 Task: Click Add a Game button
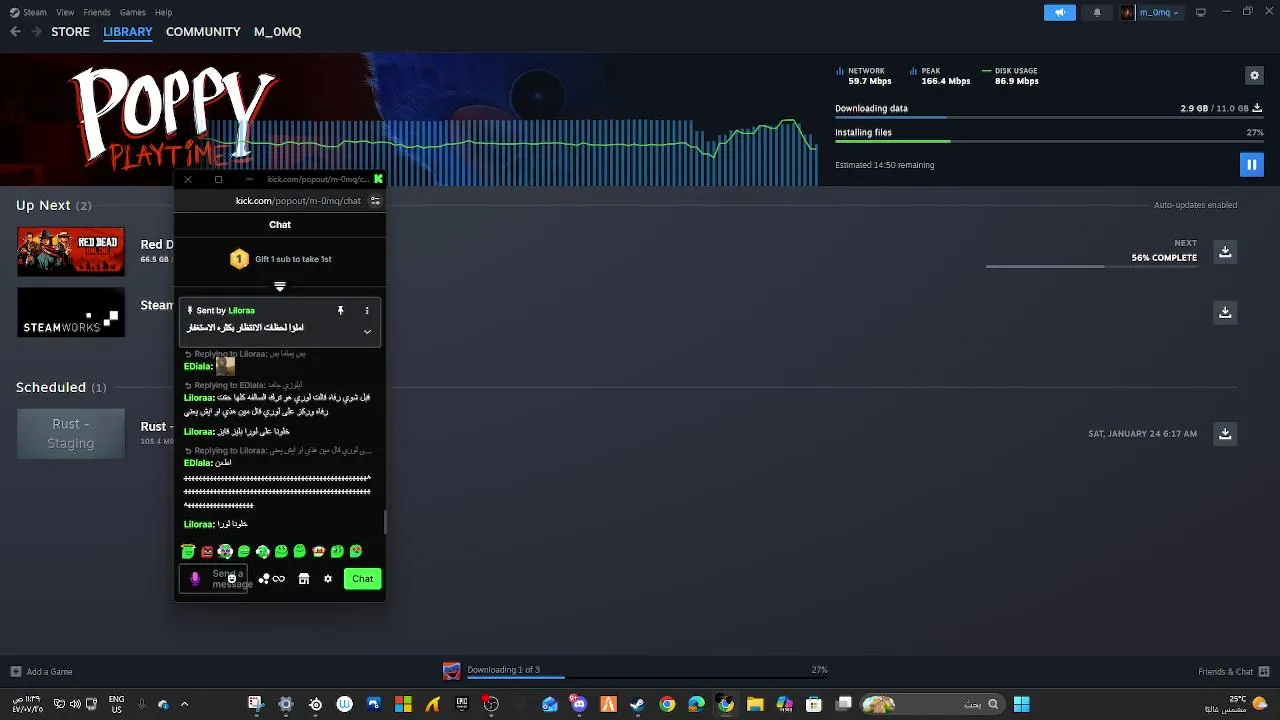point(41,672)
